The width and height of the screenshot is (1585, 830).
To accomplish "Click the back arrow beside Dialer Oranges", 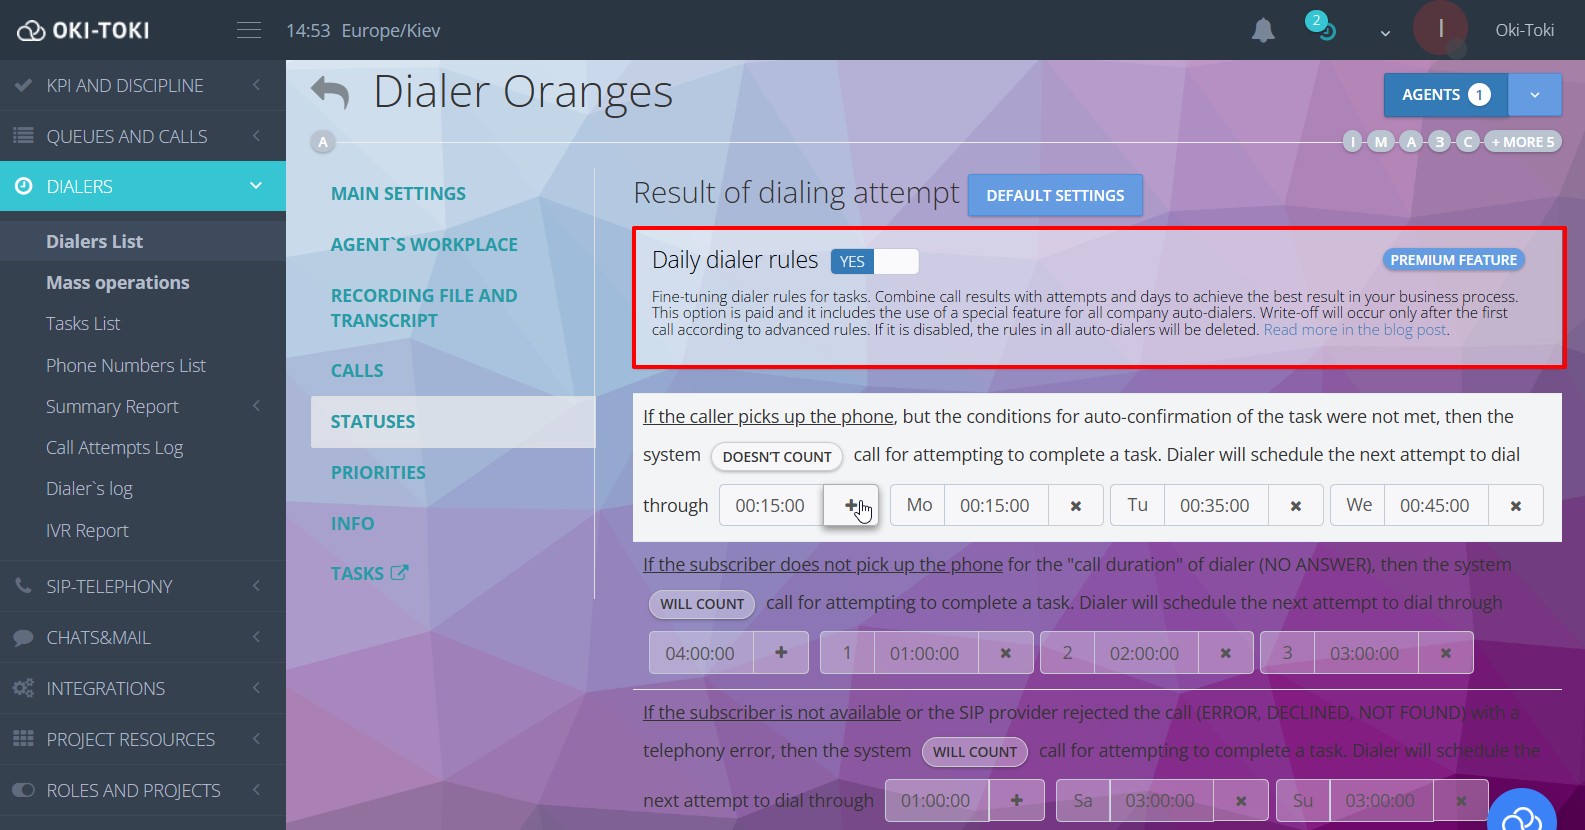I will point(330,93).
